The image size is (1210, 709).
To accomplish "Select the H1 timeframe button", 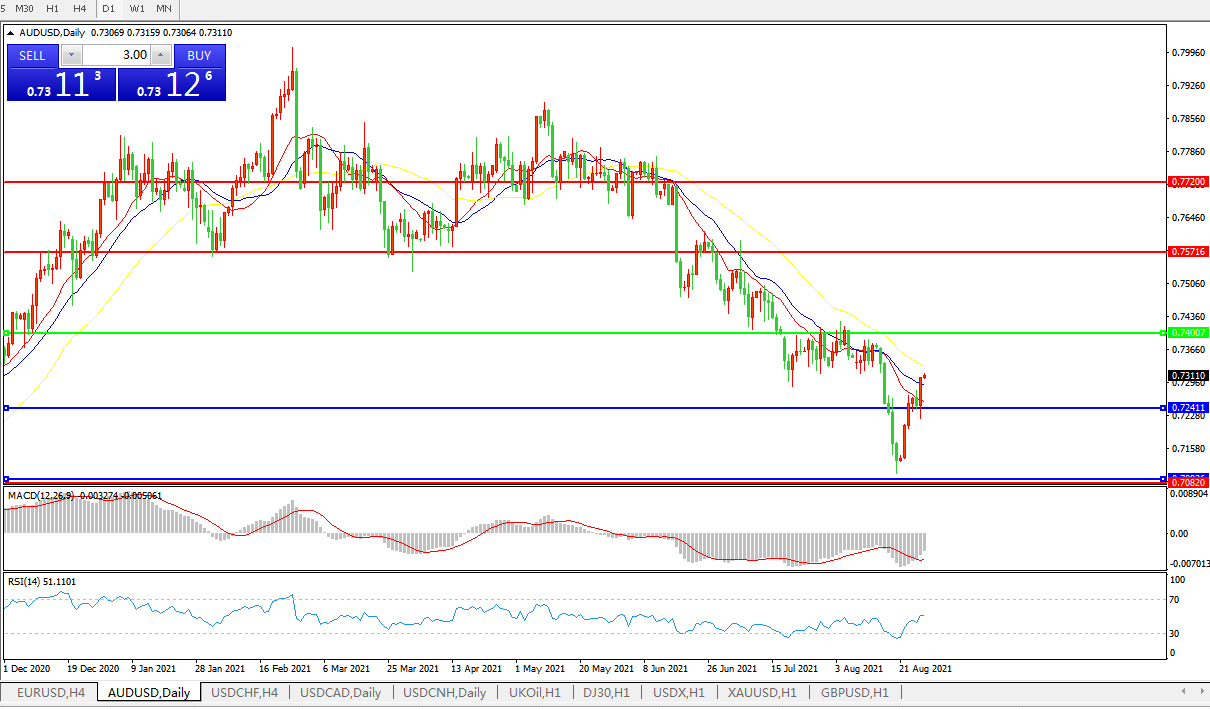I will click(x=53, y=8).
